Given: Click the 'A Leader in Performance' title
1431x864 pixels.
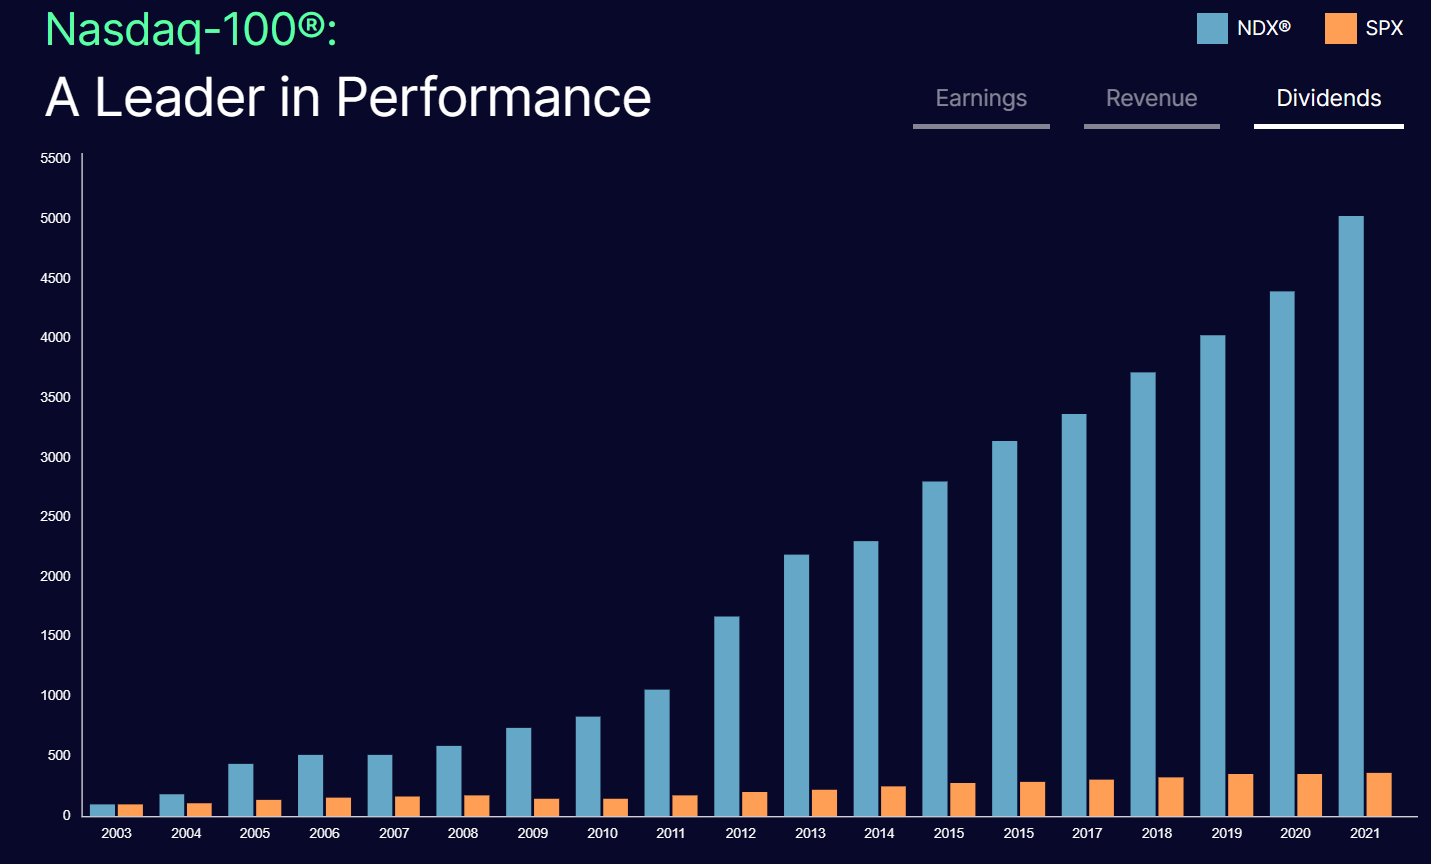Looking at the screenshot, I should [348, 97].
